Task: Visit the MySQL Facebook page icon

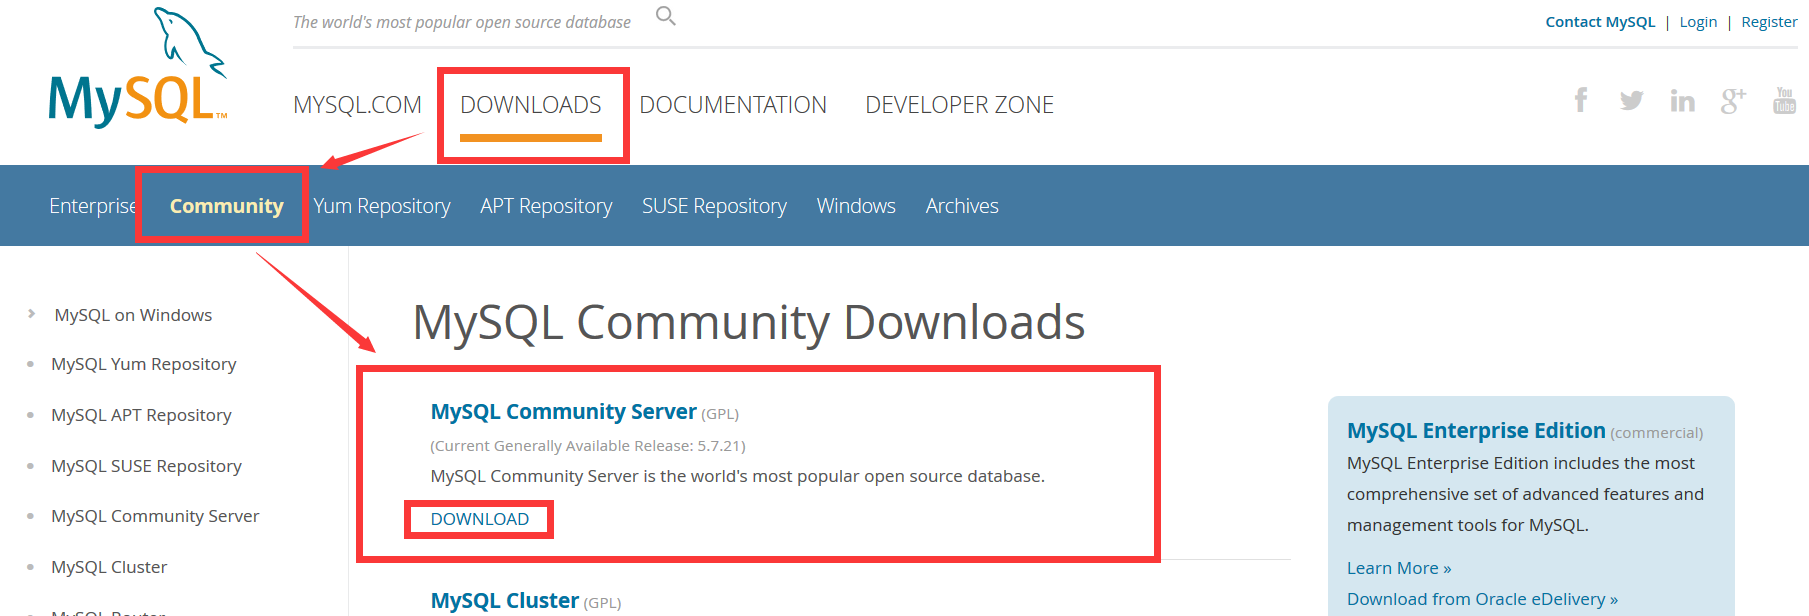Action: point(1581,100)
